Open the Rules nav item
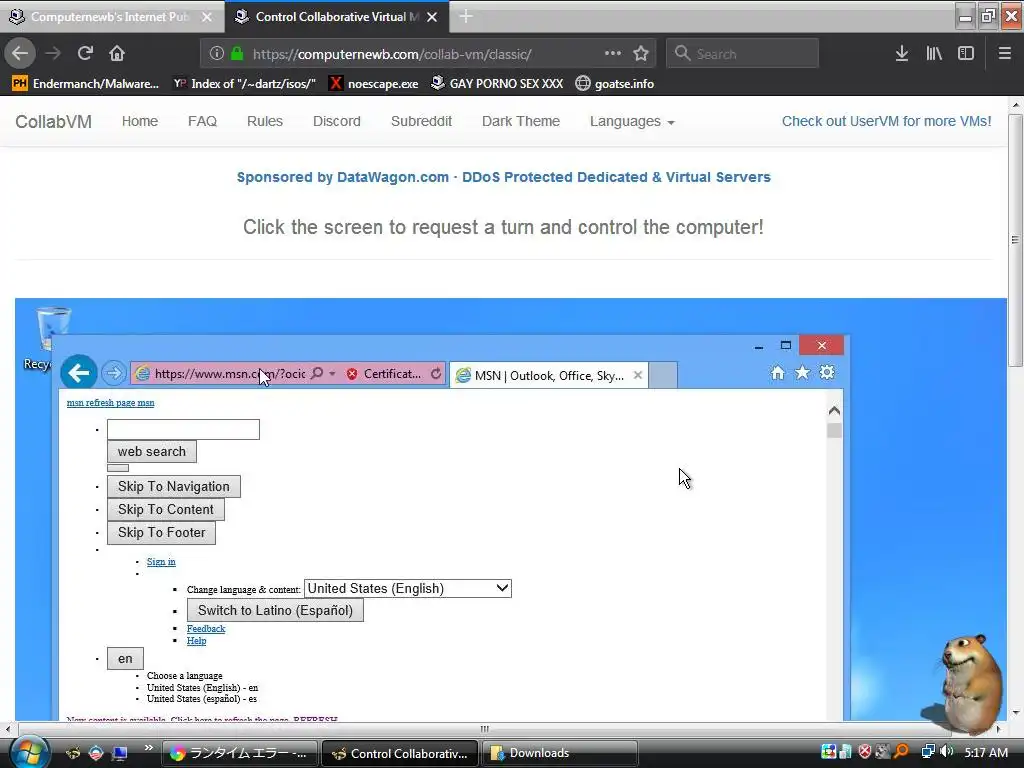 click(x=264, y=121)
